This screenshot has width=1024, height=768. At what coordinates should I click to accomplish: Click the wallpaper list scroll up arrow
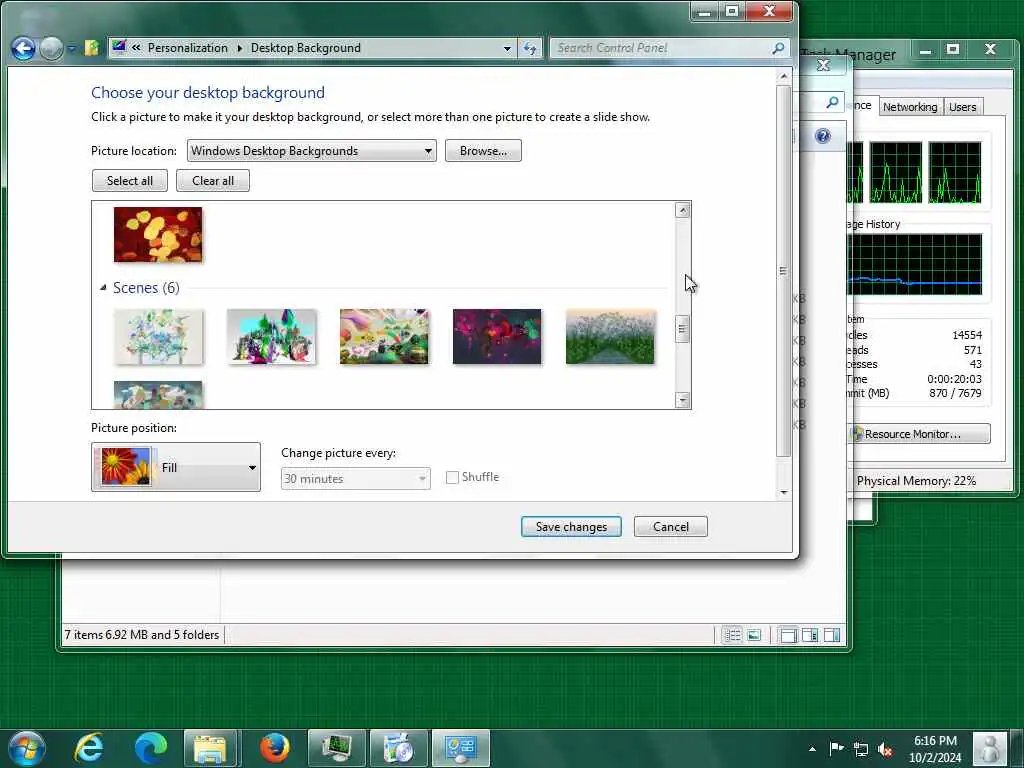682,210
